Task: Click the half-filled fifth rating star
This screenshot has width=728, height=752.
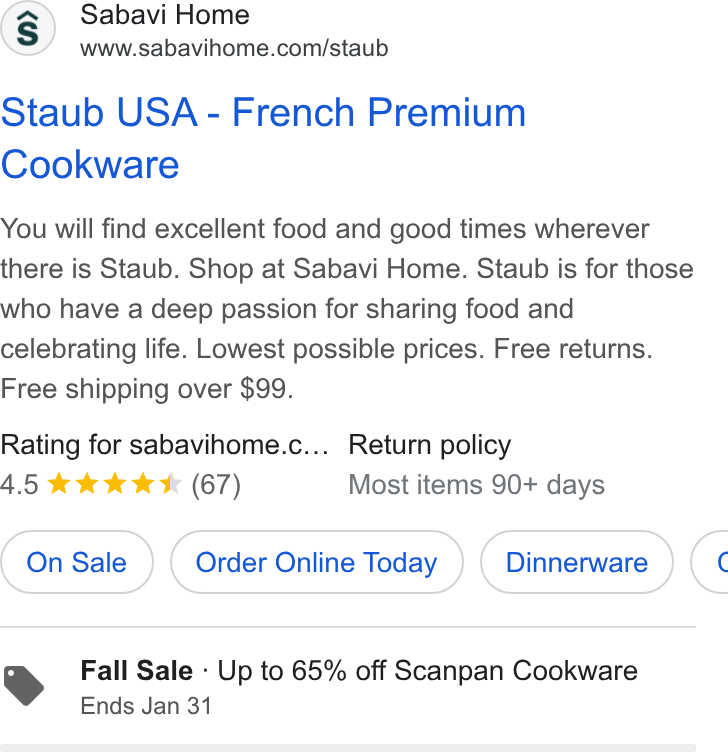Action: pyautogui.click(x=171, y=484)
